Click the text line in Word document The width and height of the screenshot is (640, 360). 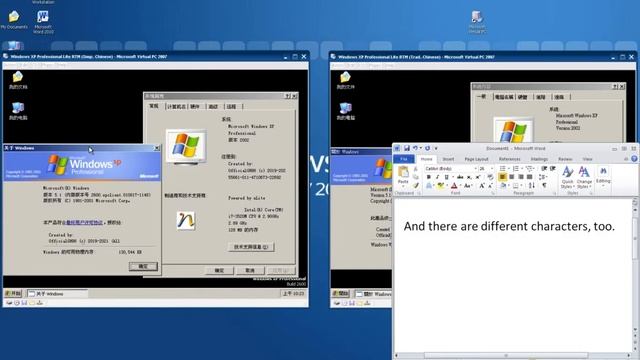click(509, 226)
